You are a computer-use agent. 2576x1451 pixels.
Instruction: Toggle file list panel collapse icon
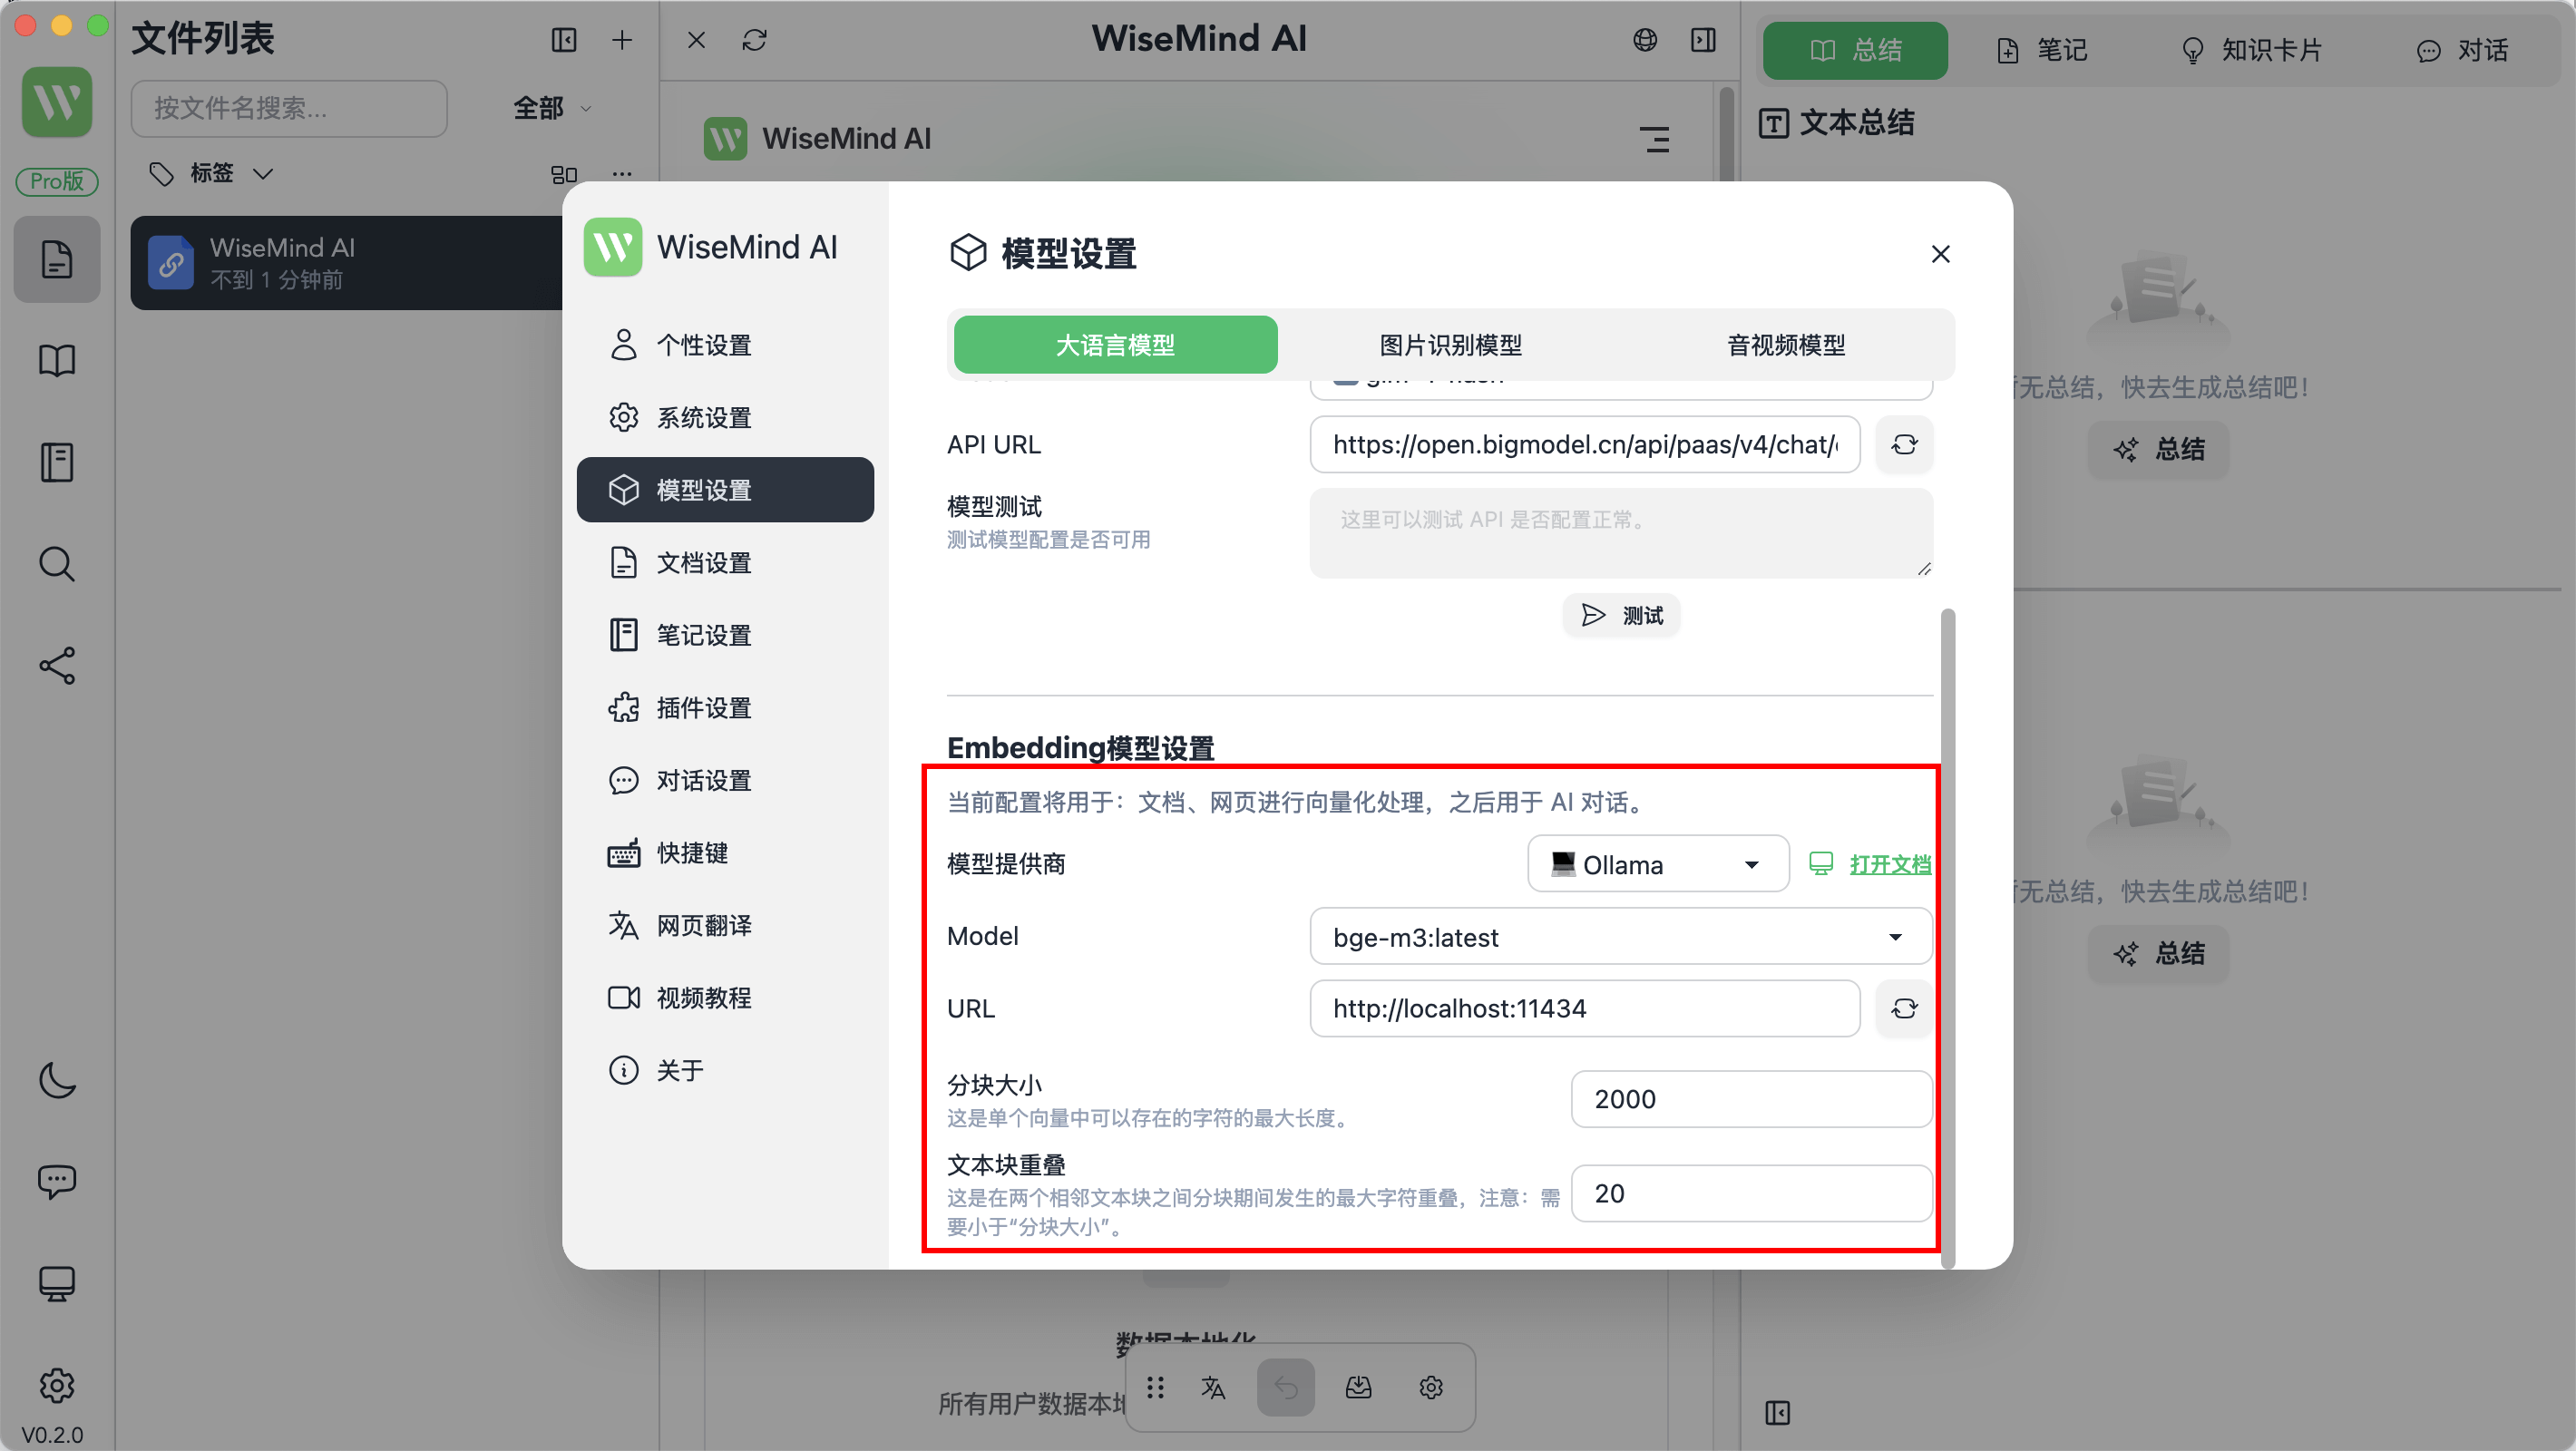point(564,40)
